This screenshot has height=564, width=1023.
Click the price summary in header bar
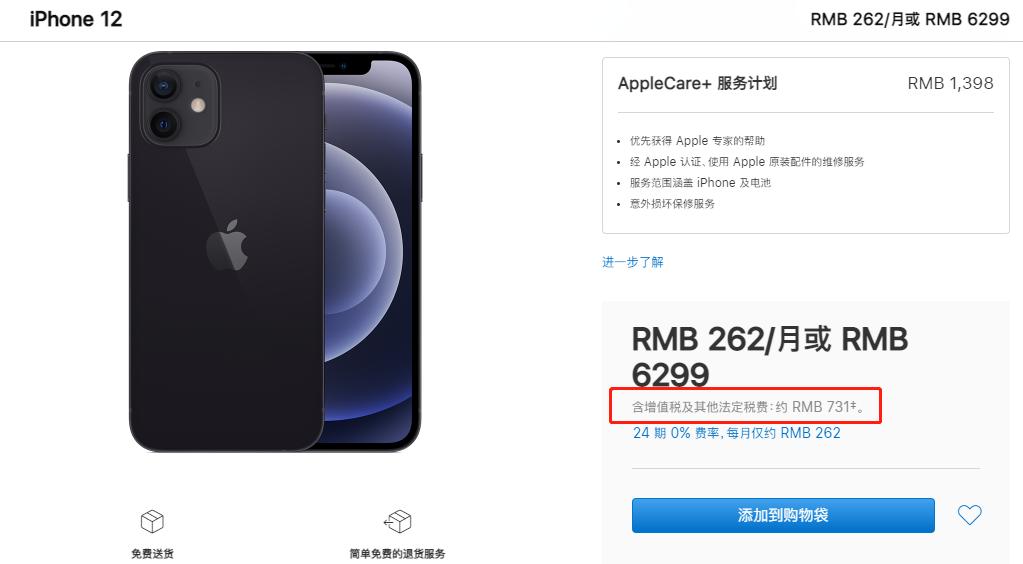pyautogui.click(x=909, y=20)
